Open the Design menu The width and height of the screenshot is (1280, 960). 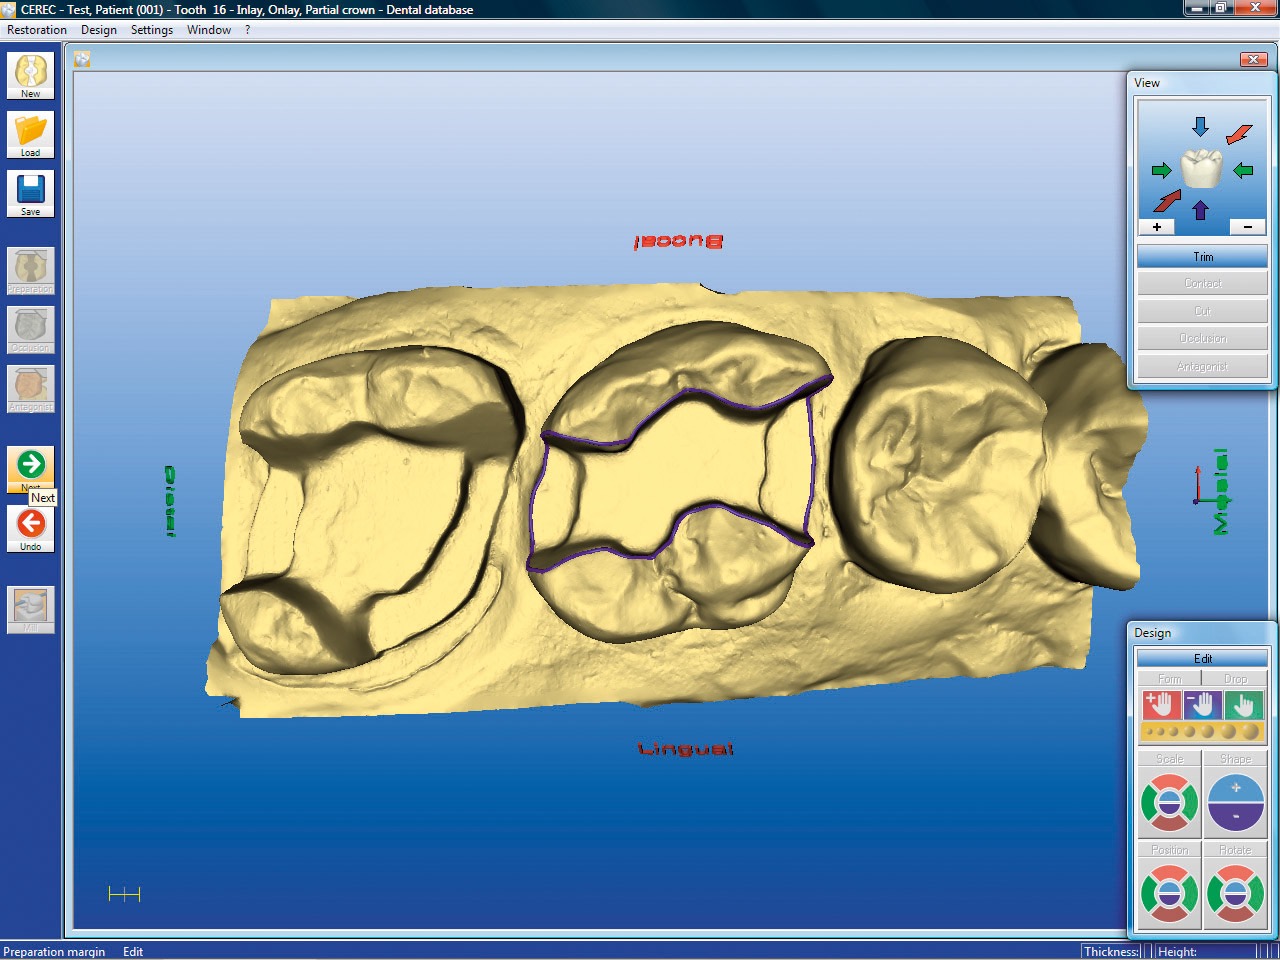point(99,30)
